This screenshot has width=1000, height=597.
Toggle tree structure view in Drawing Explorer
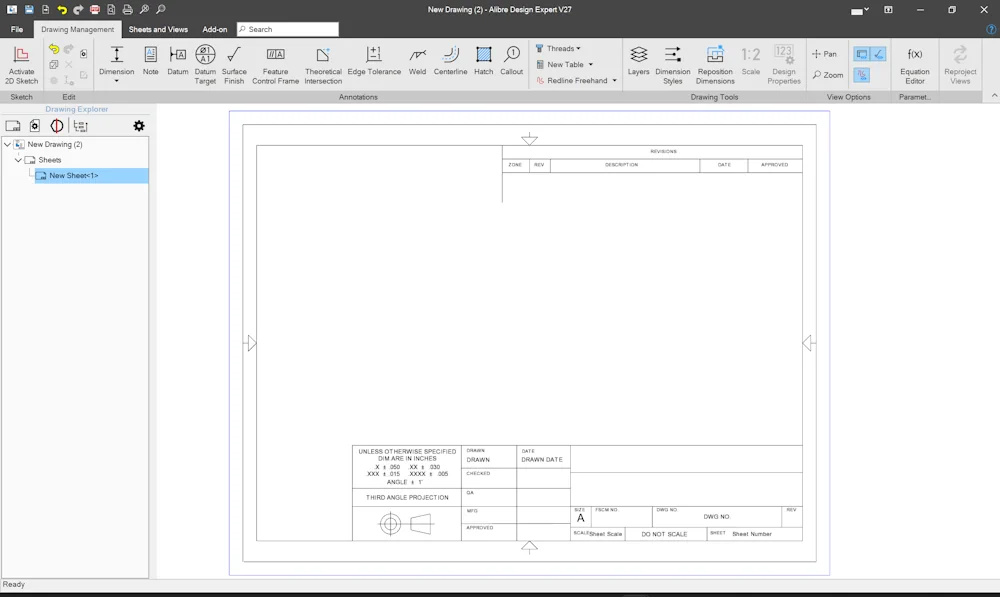tap(80, 126)
